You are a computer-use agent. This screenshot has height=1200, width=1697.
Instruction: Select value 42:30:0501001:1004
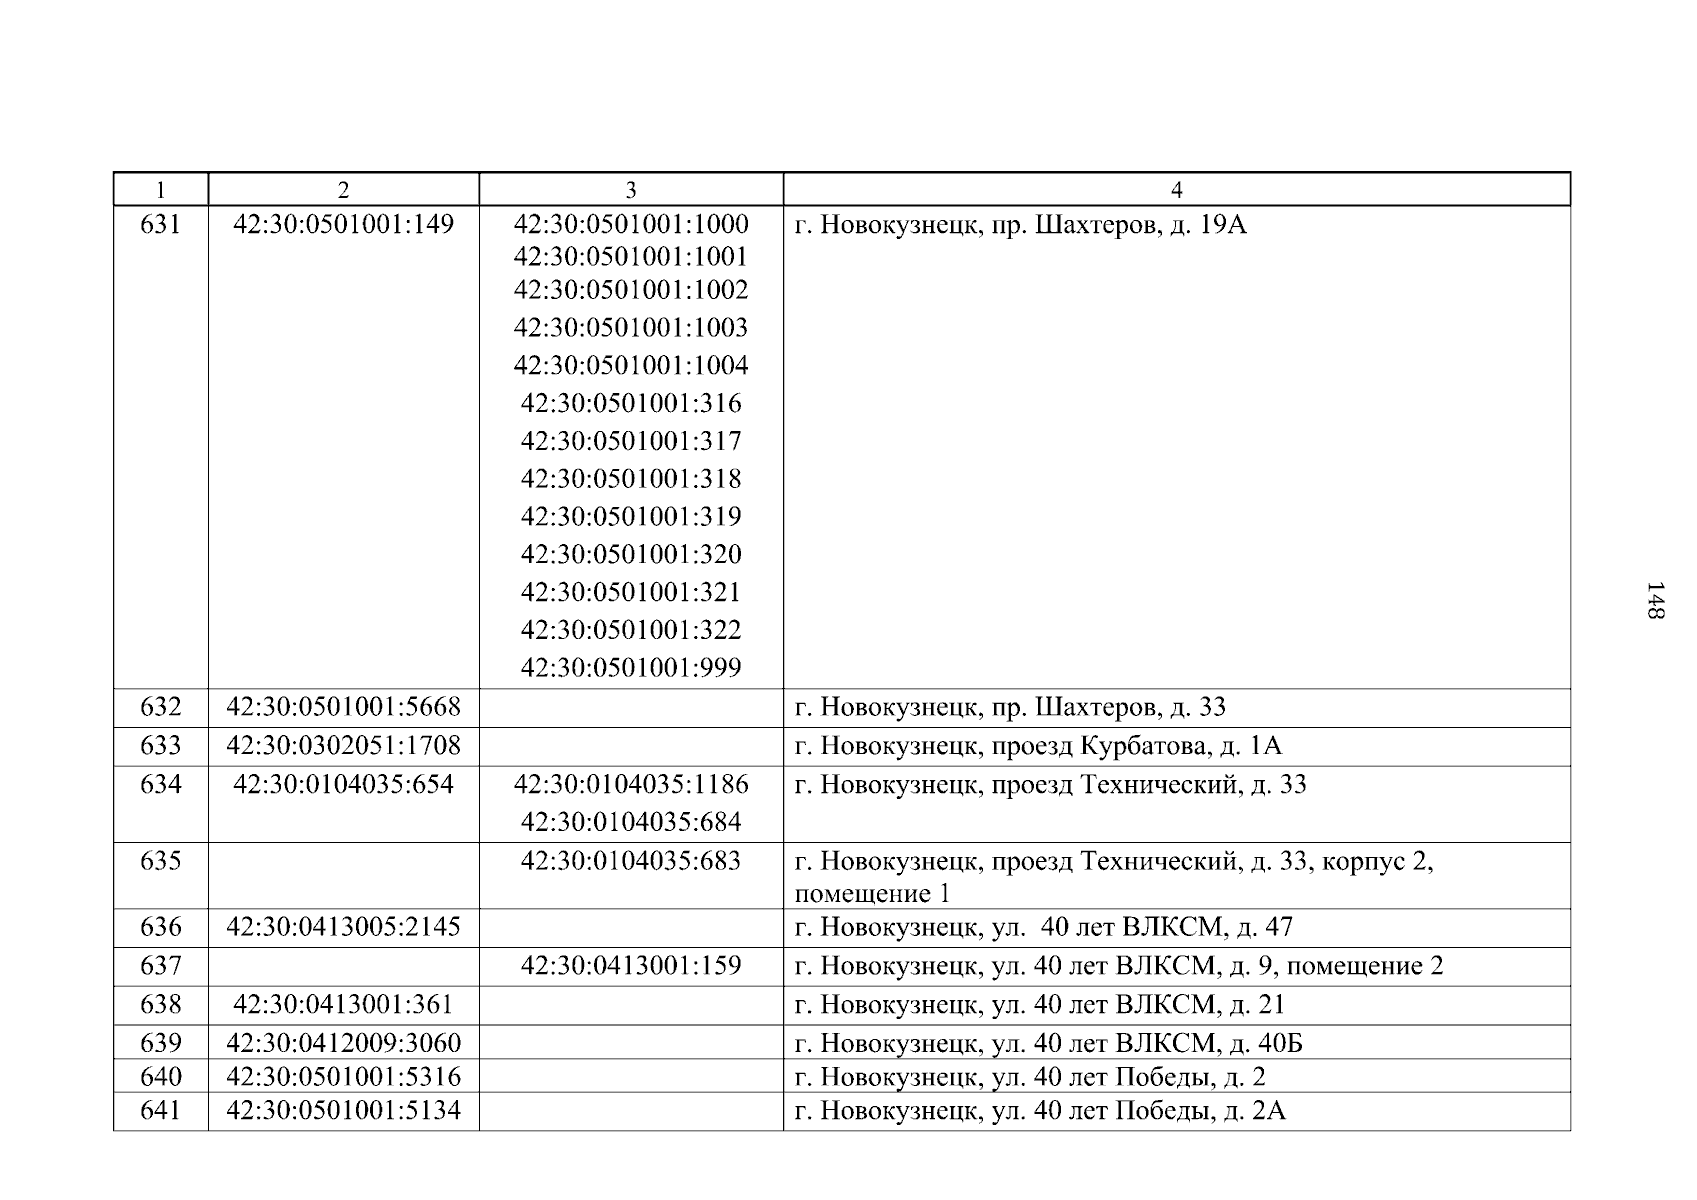(x=631, y=365)
